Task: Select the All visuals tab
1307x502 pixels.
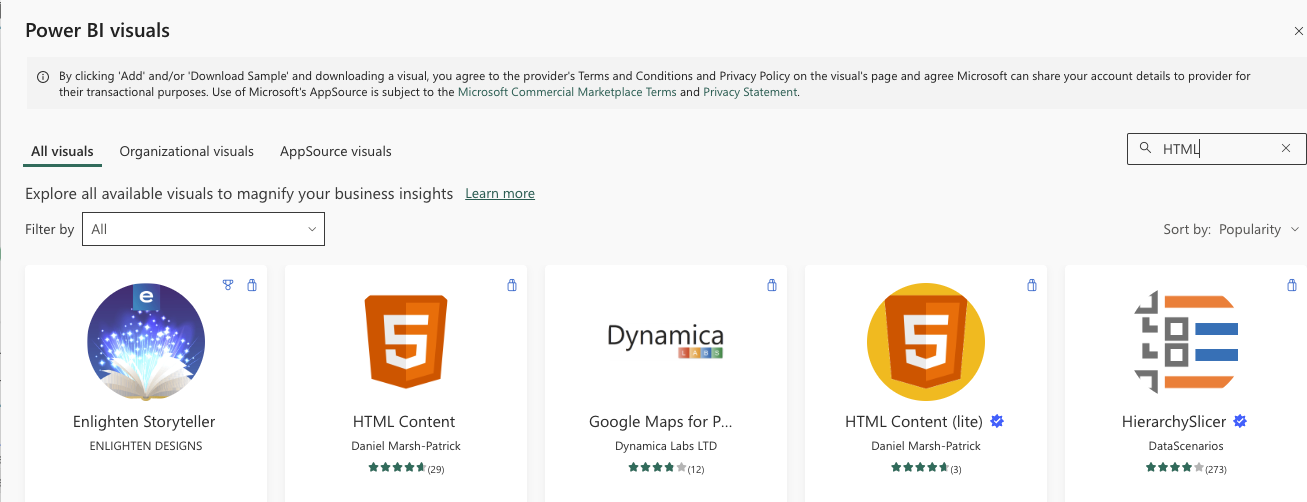Action: (x=62, y=152)
